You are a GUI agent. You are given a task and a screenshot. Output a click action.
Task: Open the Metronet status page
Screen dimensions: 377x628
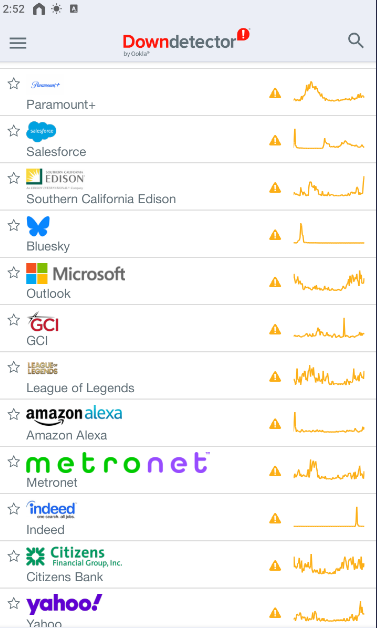coord(188,470)
